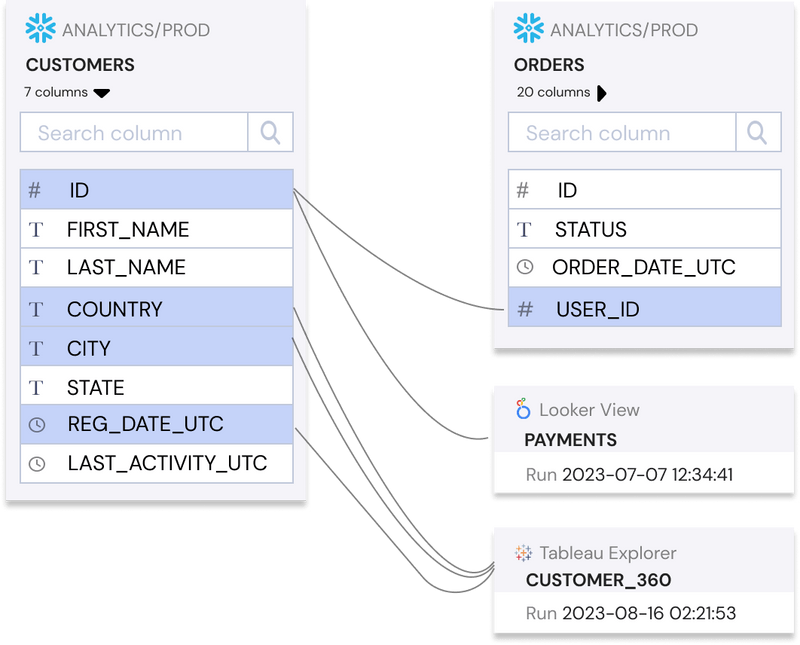Click the magnifier icon in ORDERS search bar
This screenshot has width=800, height=645.
click(758, 133)
